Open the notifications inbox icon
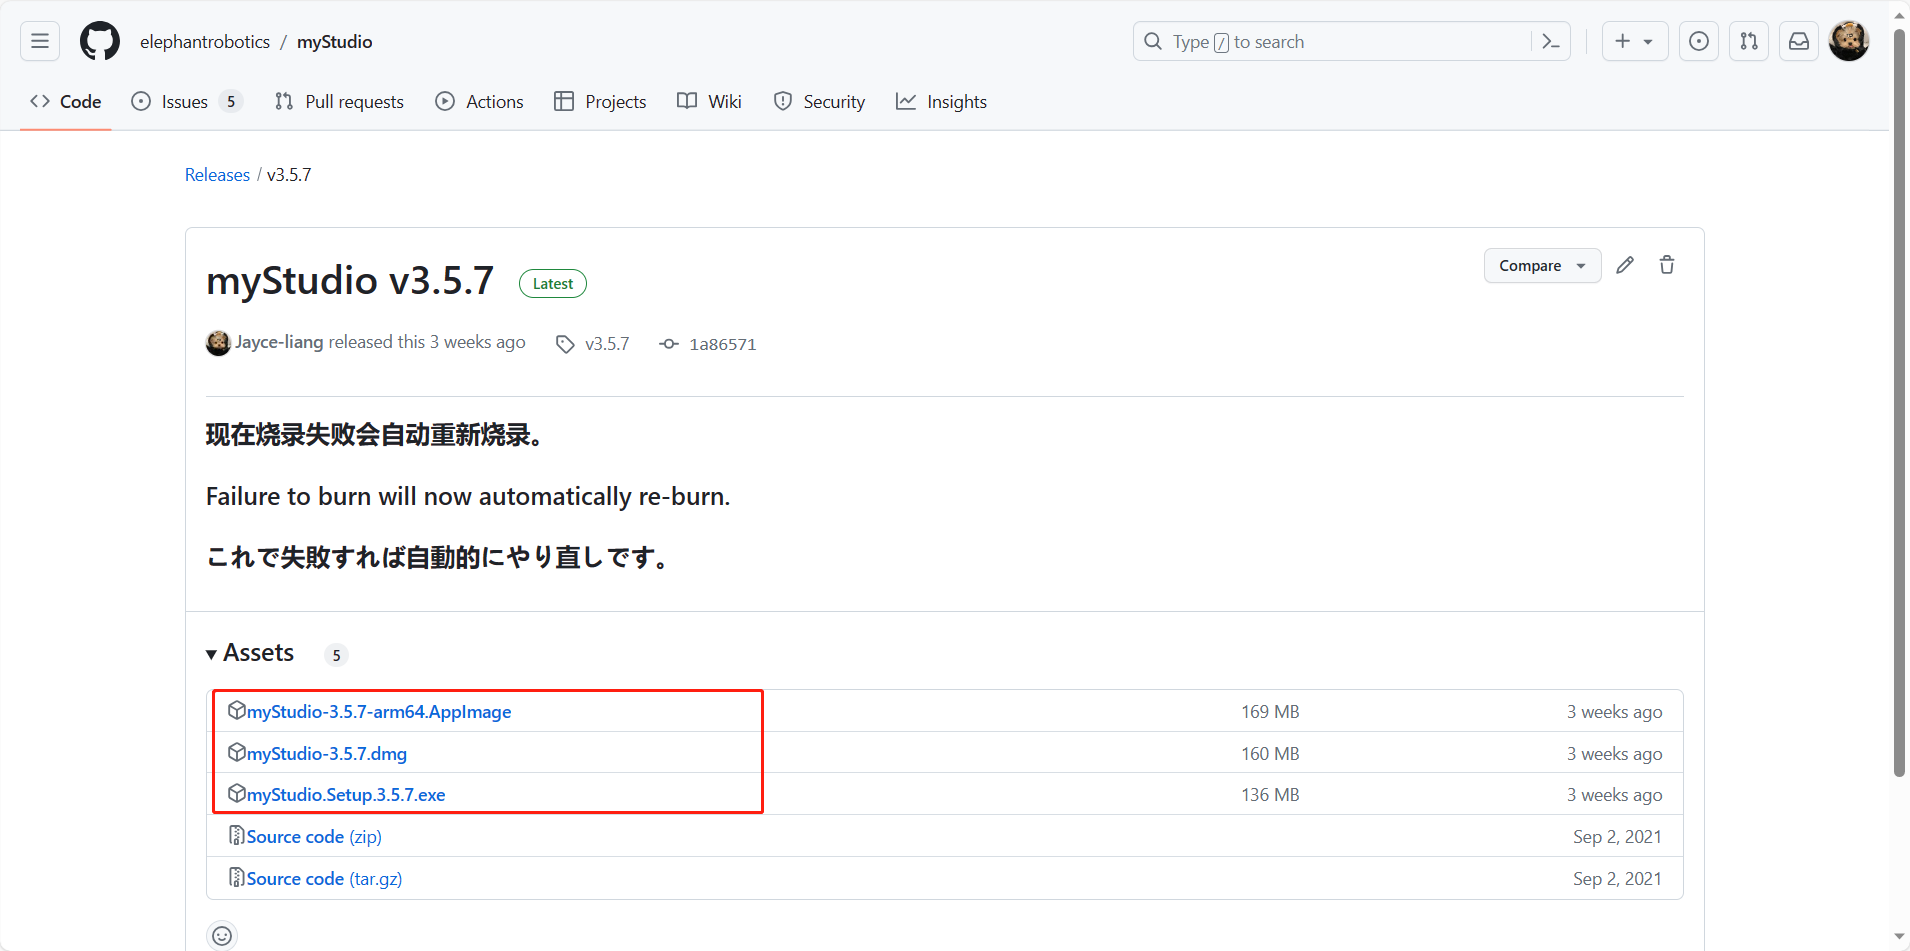1910x951 pixels. click(x=1799, y=41)
